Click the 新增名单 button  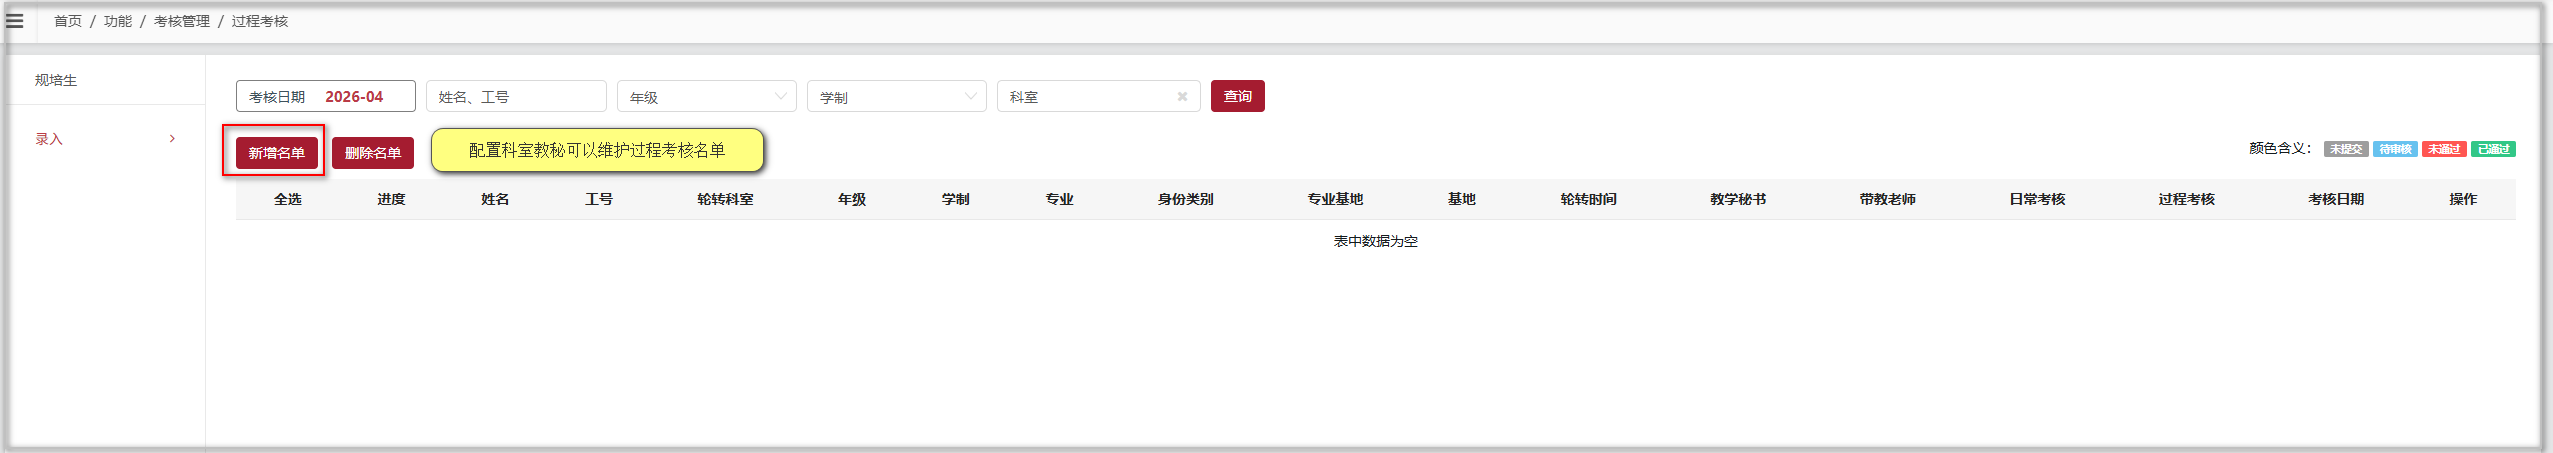(x=277, y=153)
